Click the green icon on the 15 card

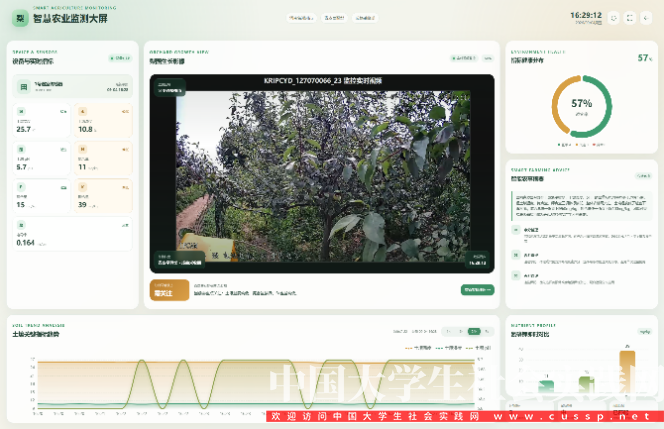pos(21,187)
